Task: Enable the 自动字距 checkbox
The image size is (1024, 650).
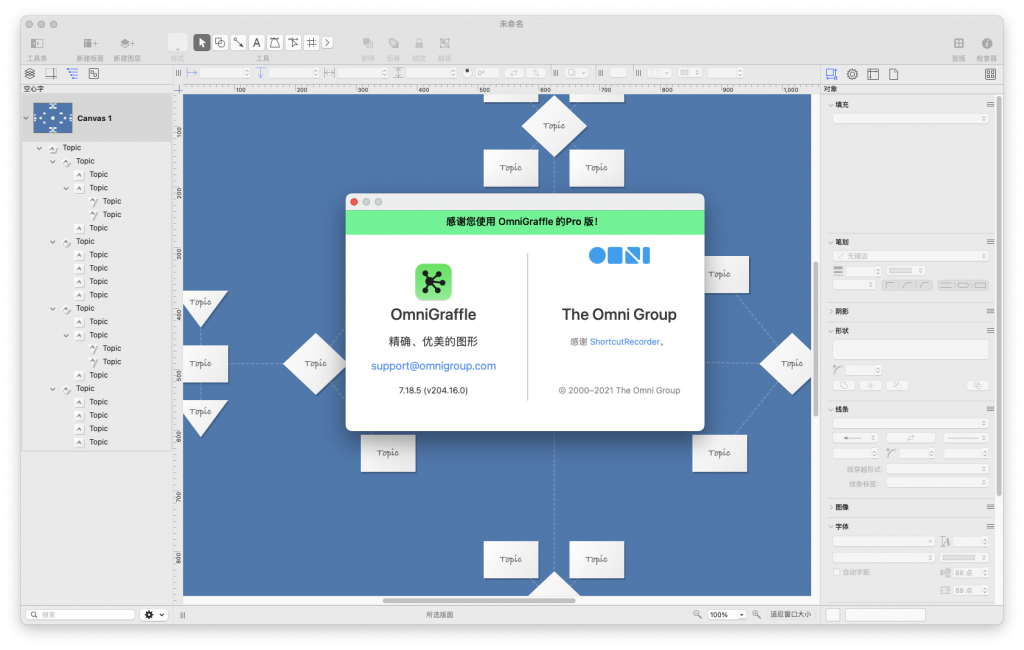Action: pyautogui.click(x=837, y=572)
